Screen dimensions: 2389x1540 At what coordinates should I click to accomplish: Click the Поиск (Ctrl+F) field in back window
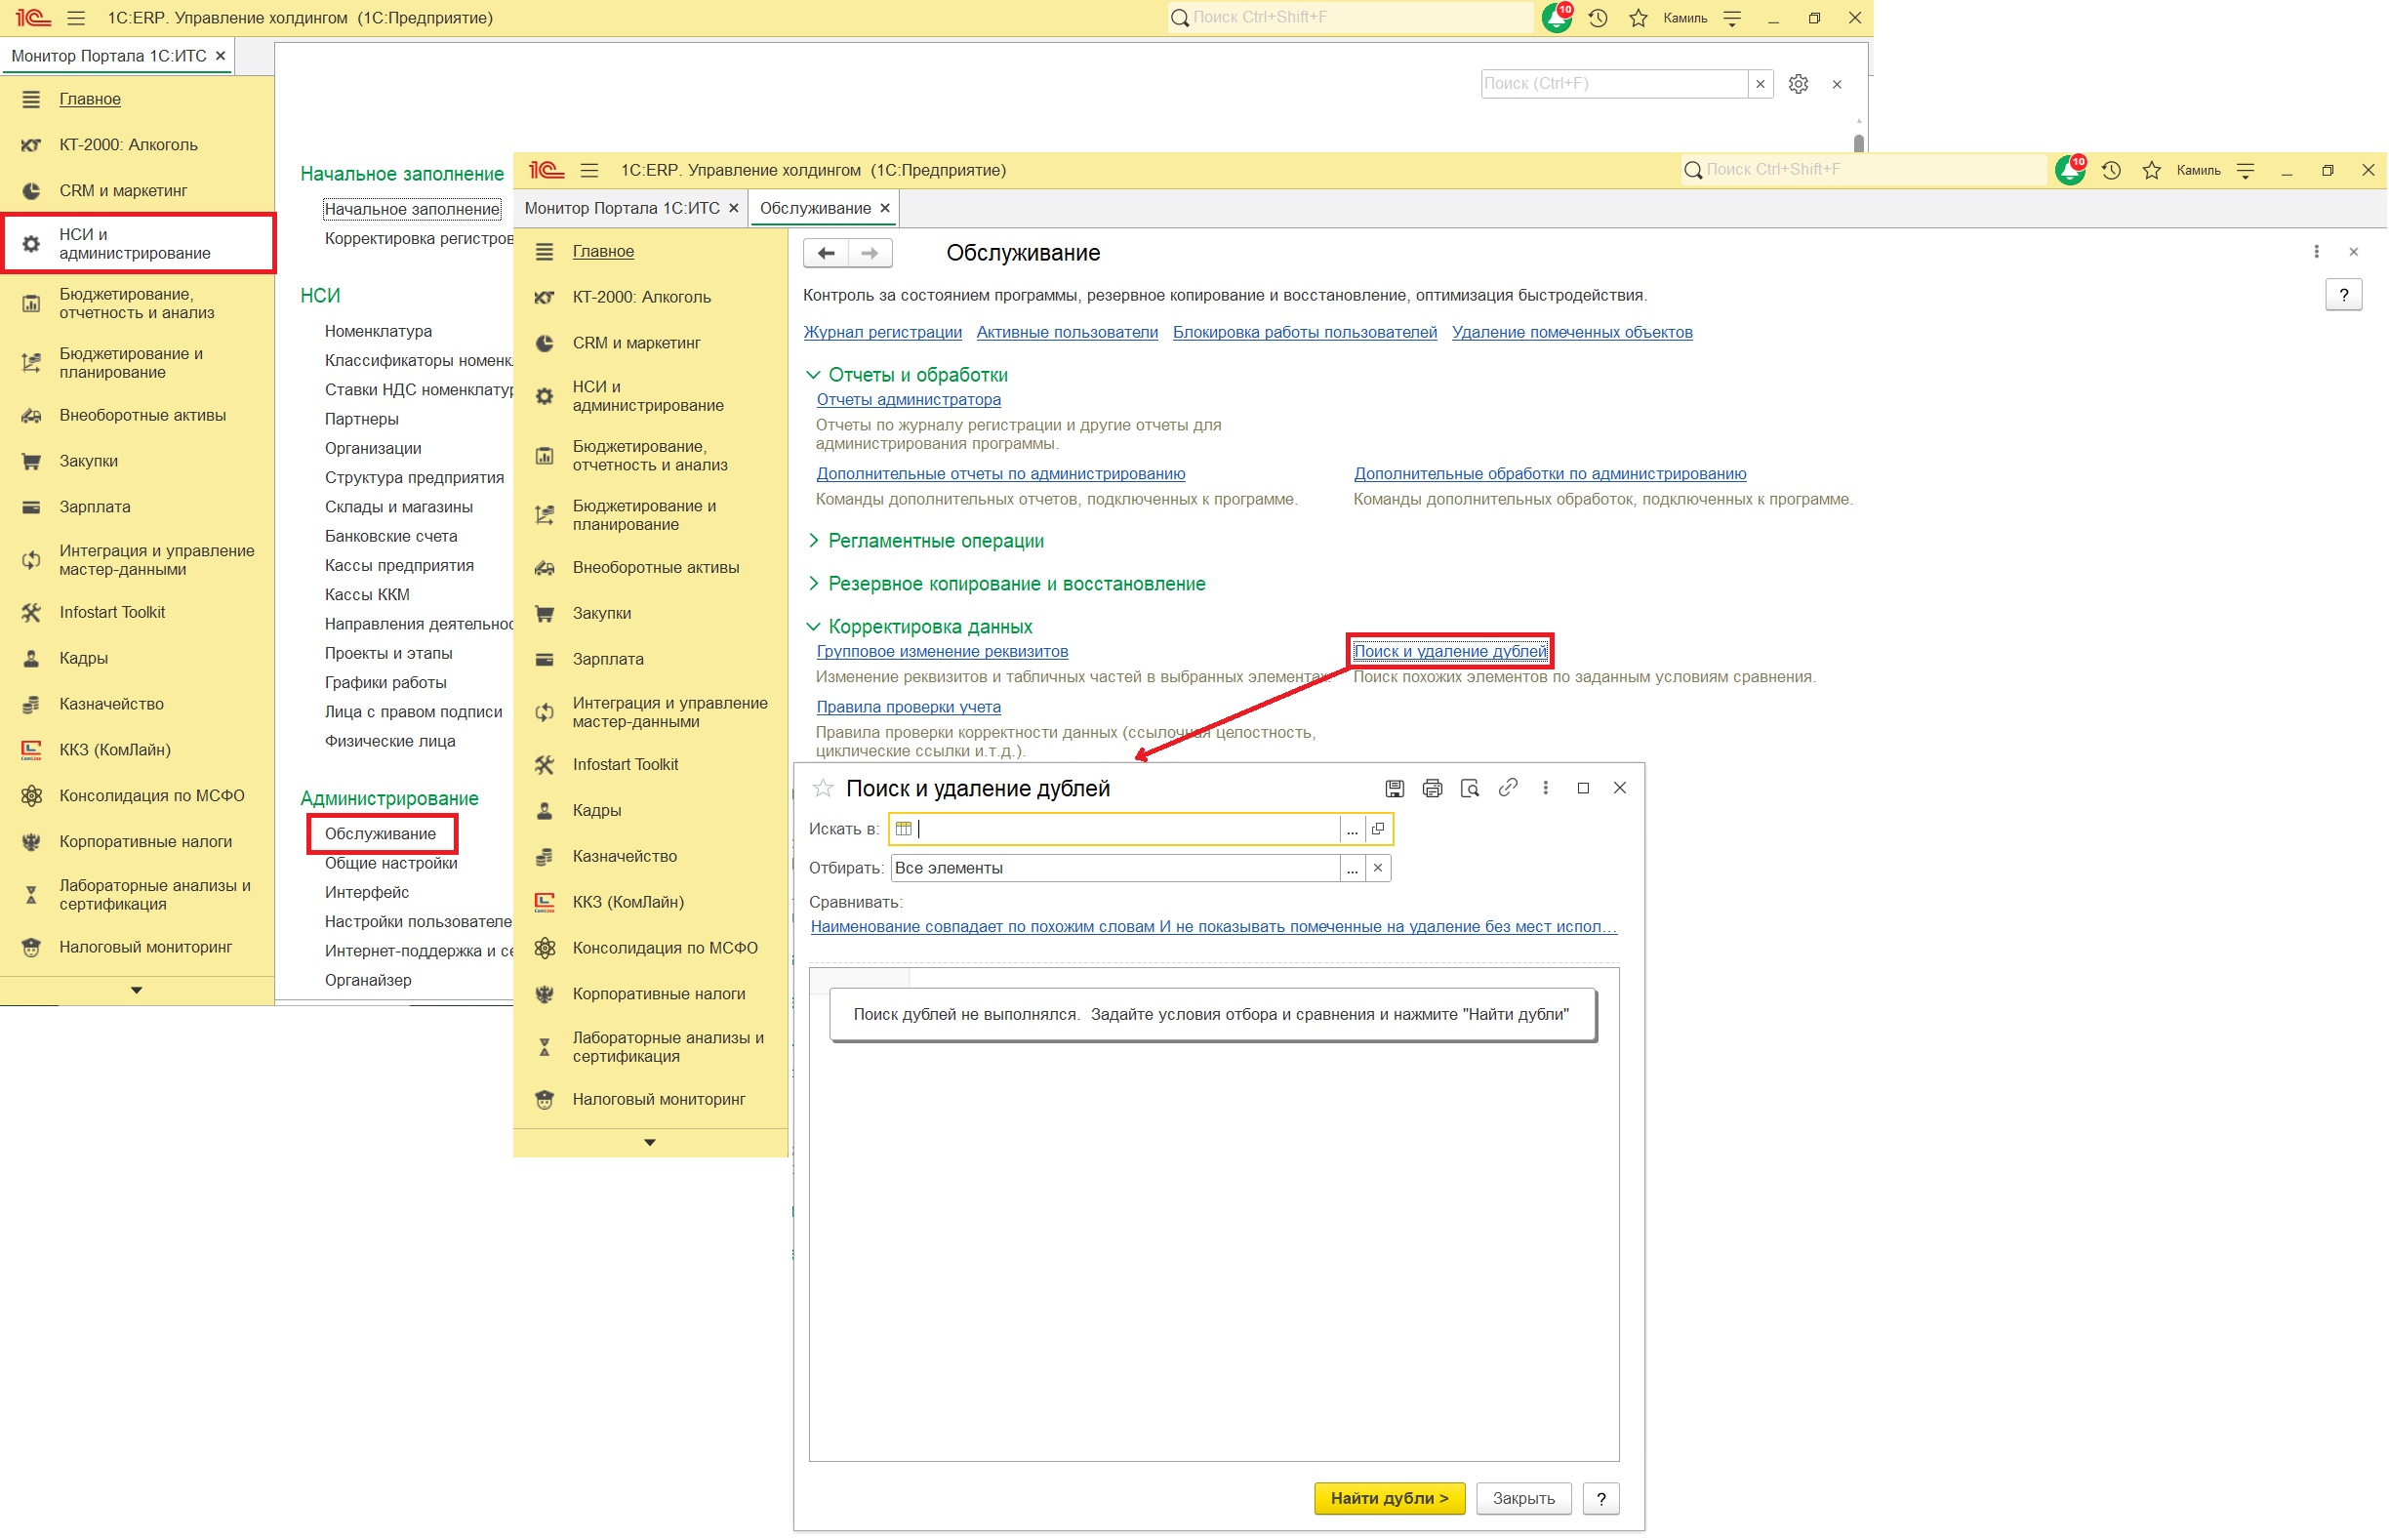coord(1614,84)
